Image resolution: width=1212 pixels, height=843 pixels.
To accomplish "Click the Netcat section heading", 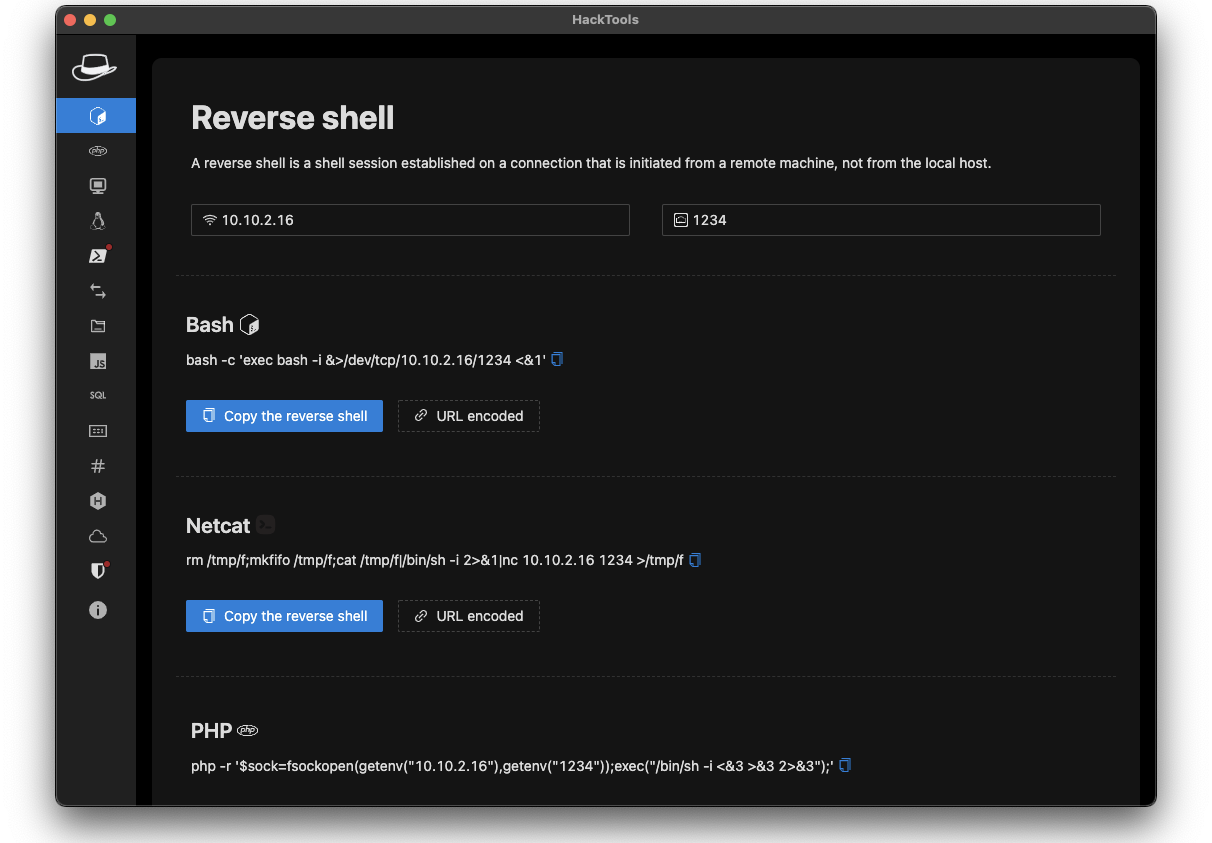I will [x=218, y=526].
